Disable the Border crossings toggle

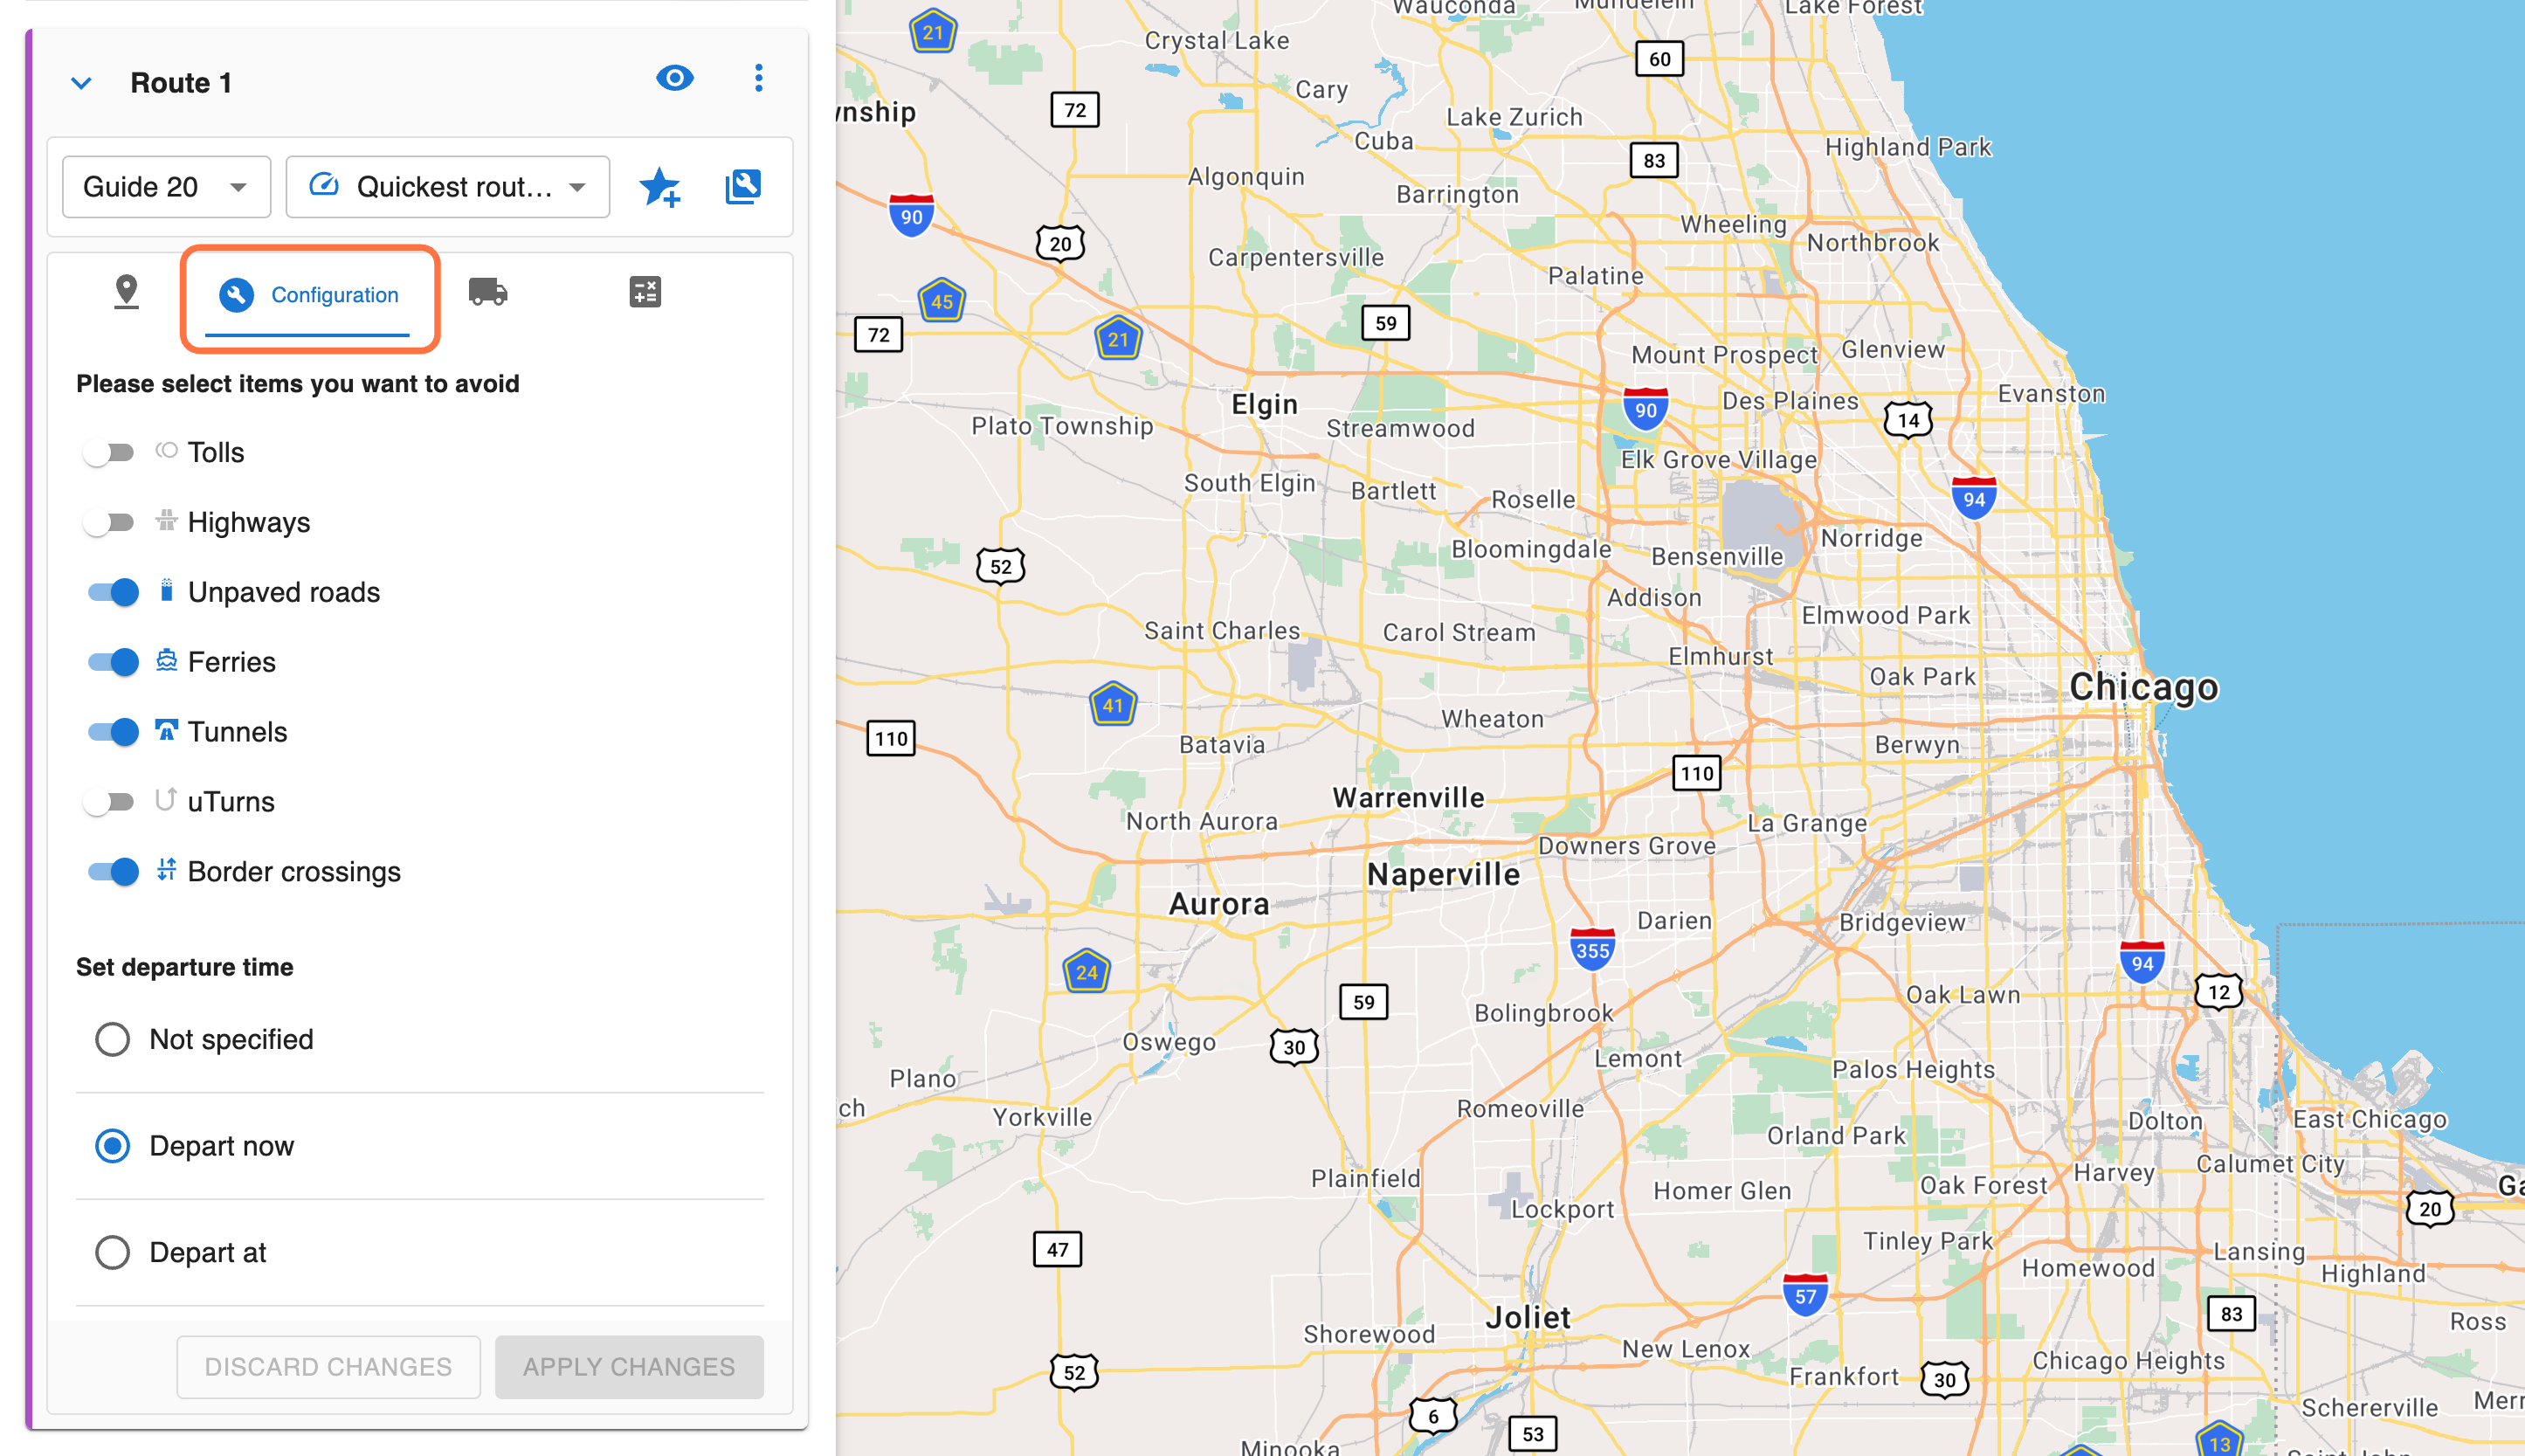tap(113, 872)
